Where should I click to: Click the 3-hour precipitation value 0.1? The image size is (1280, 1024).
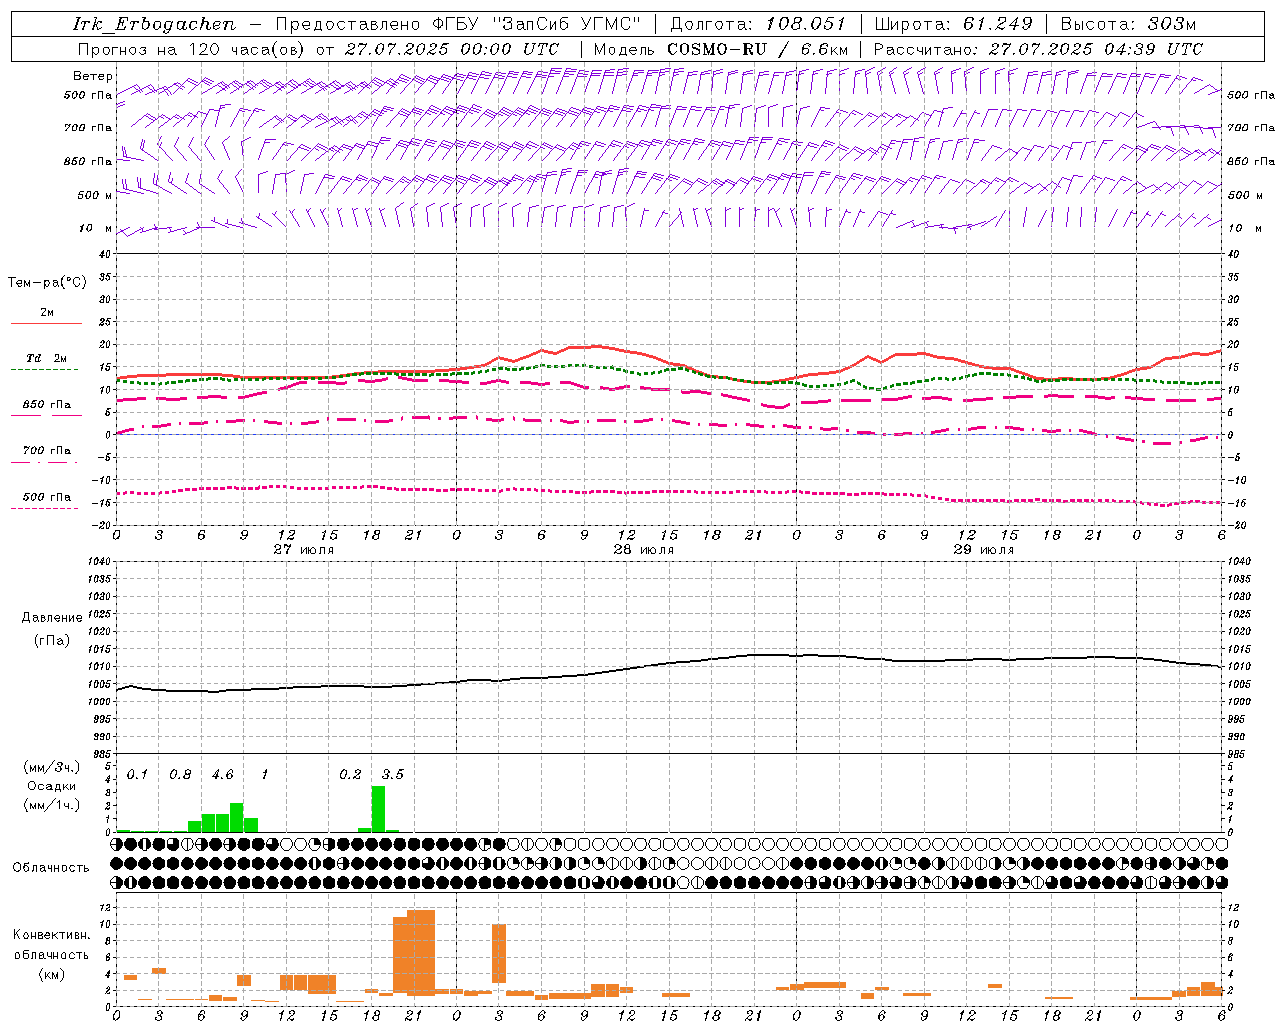(137, 774)
